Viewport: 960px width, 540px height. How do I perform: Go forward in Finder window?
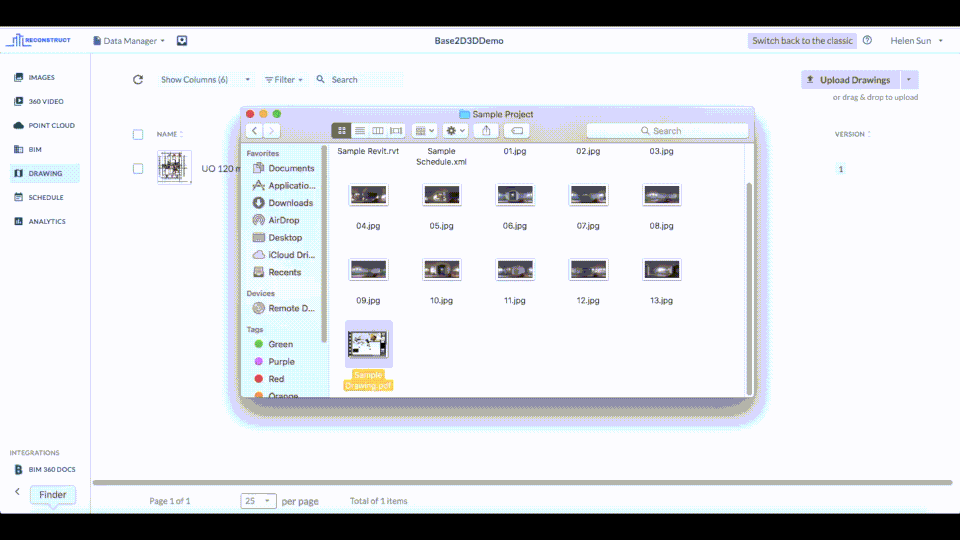click(x=272, y=130)
